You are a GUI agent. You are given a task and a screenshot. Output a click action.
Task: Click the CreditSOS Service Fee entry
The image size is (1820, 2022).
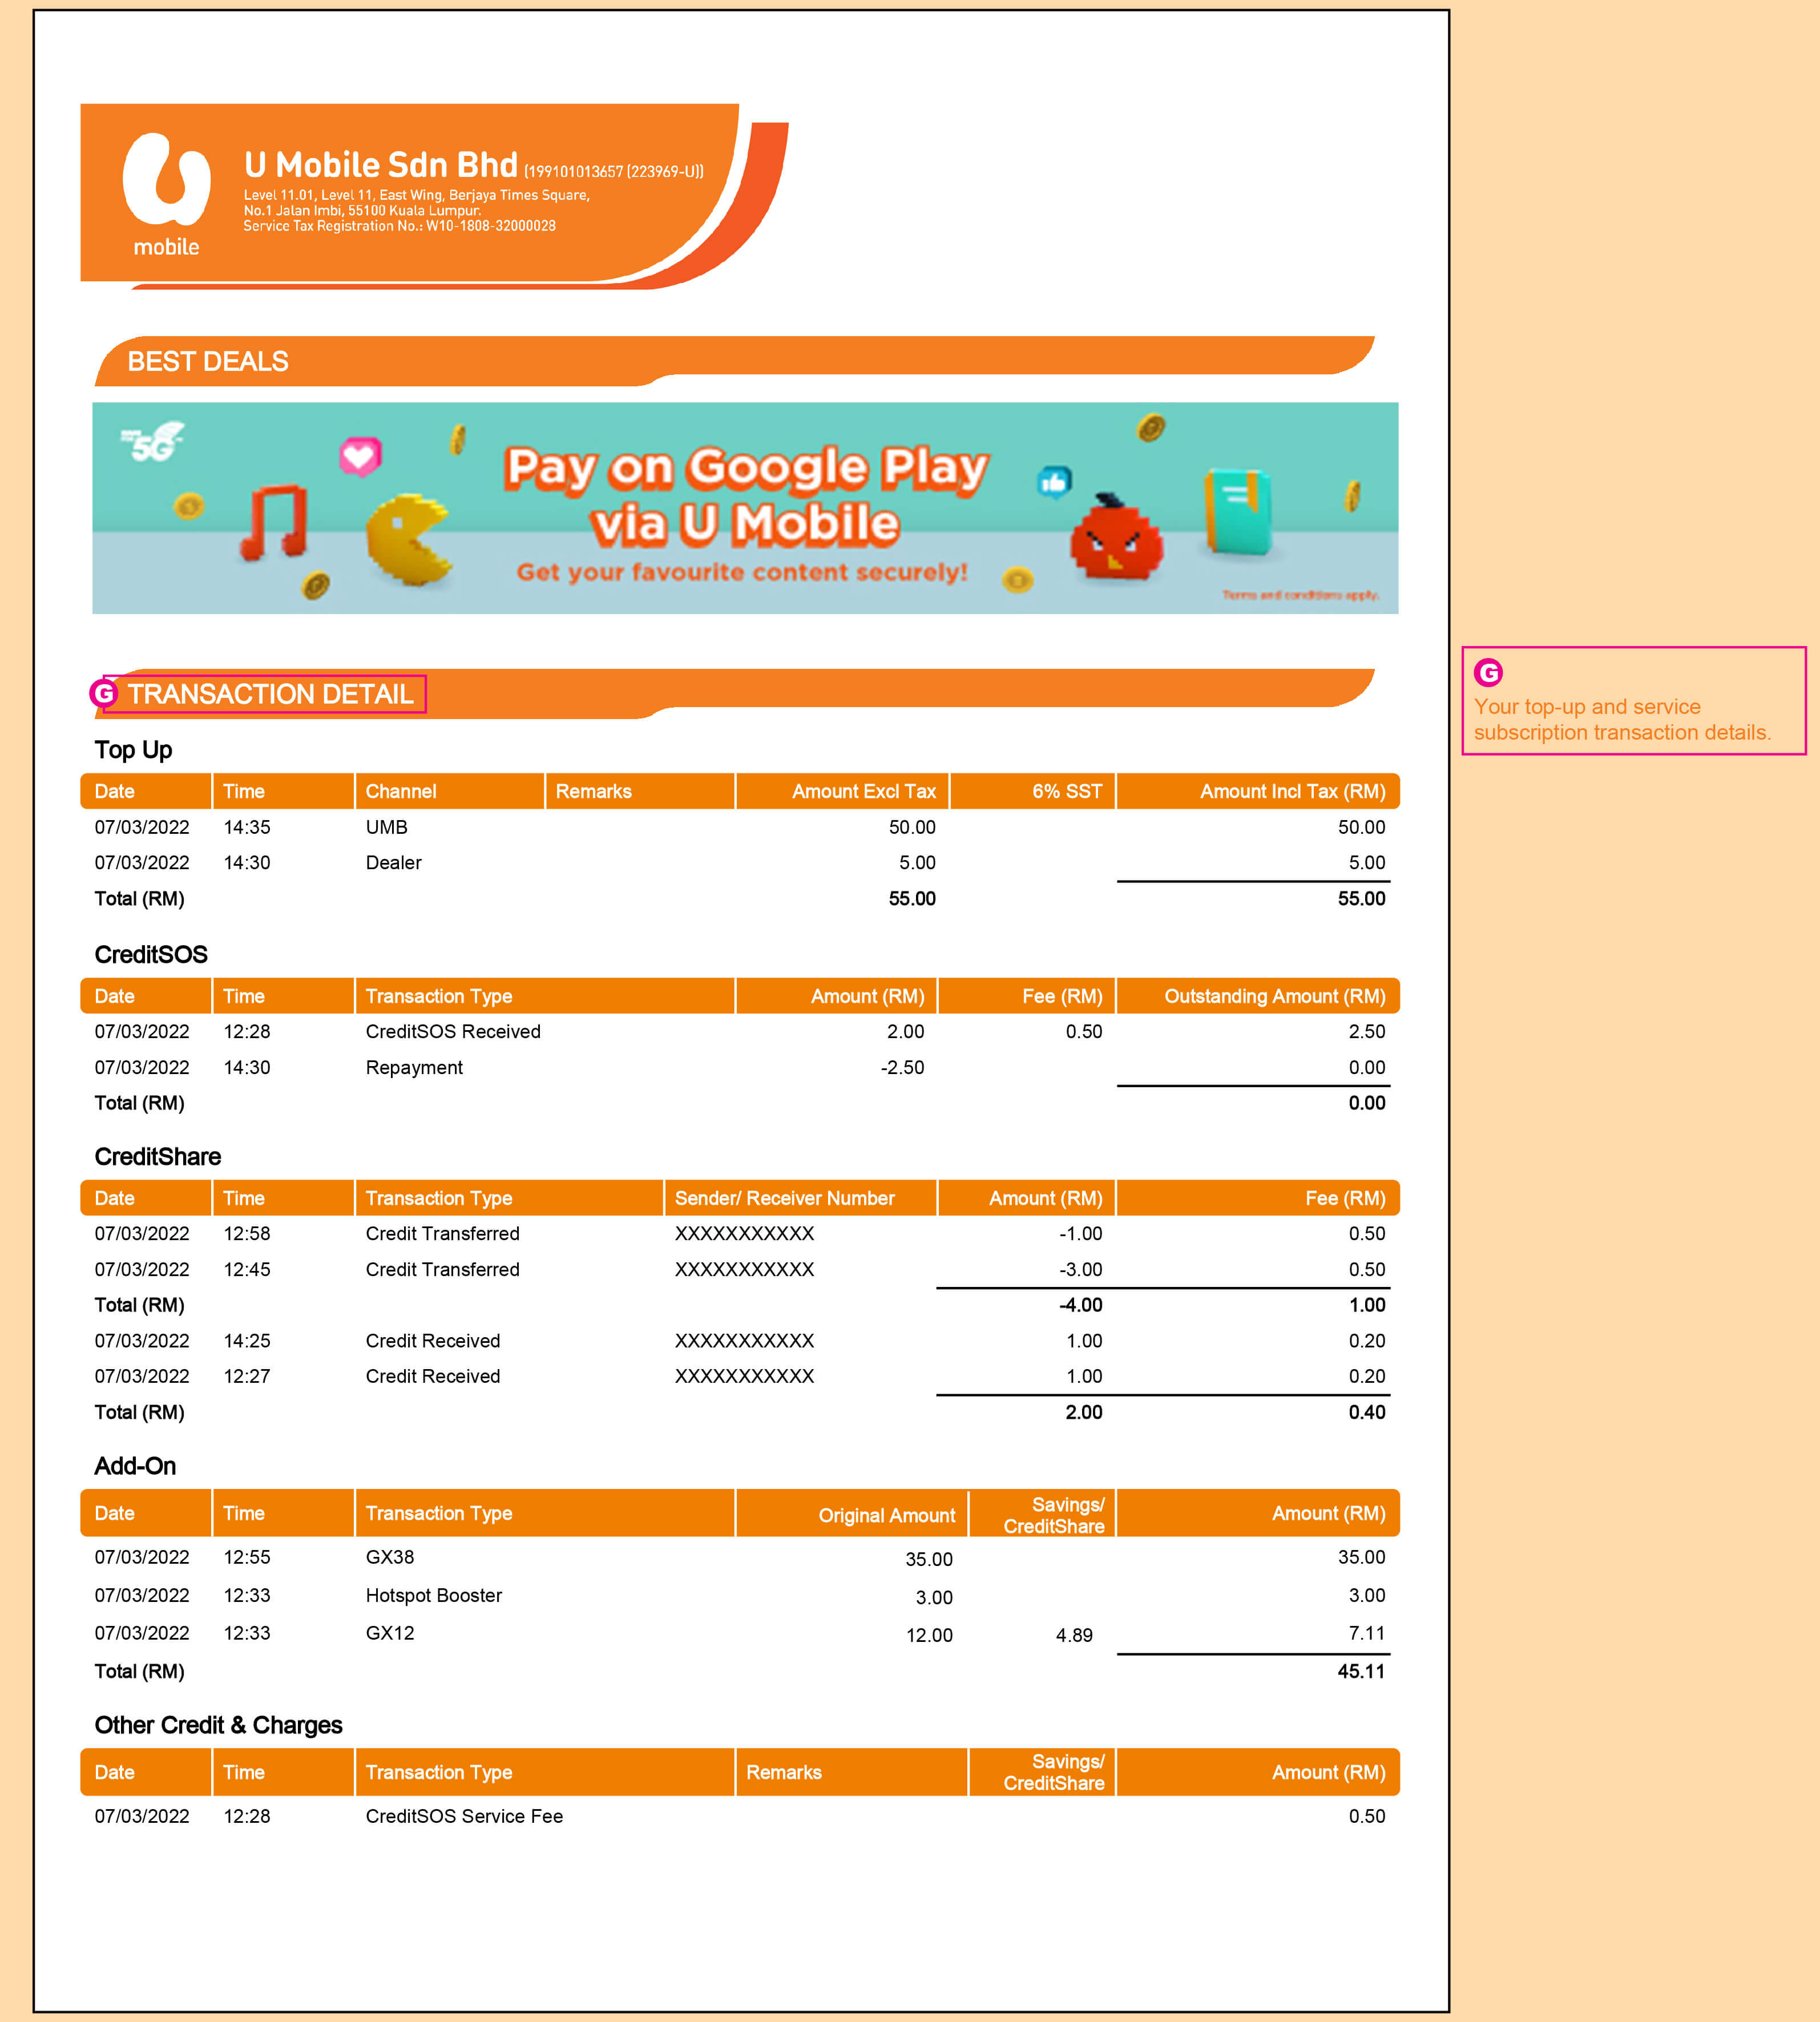(464, 1816)
